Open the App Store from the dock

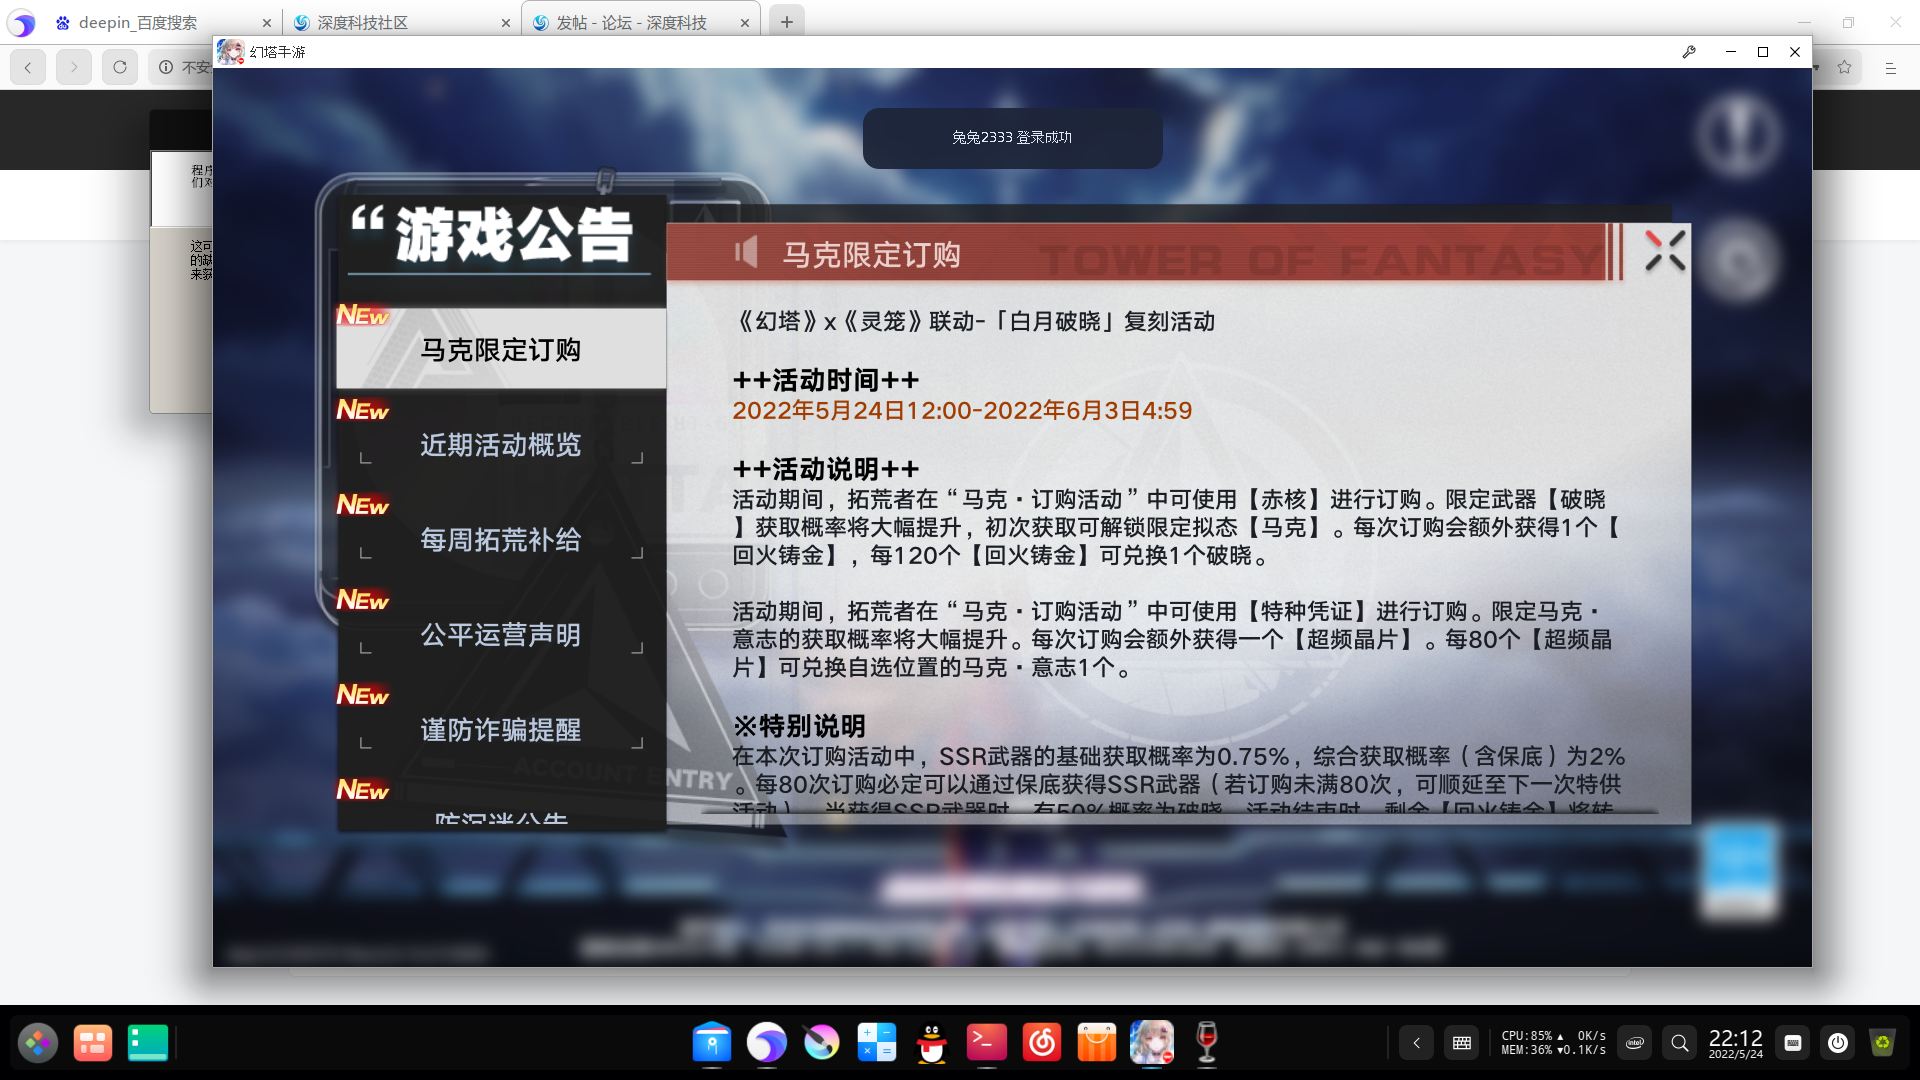pyautogui.click(x=1097, y=1043)
